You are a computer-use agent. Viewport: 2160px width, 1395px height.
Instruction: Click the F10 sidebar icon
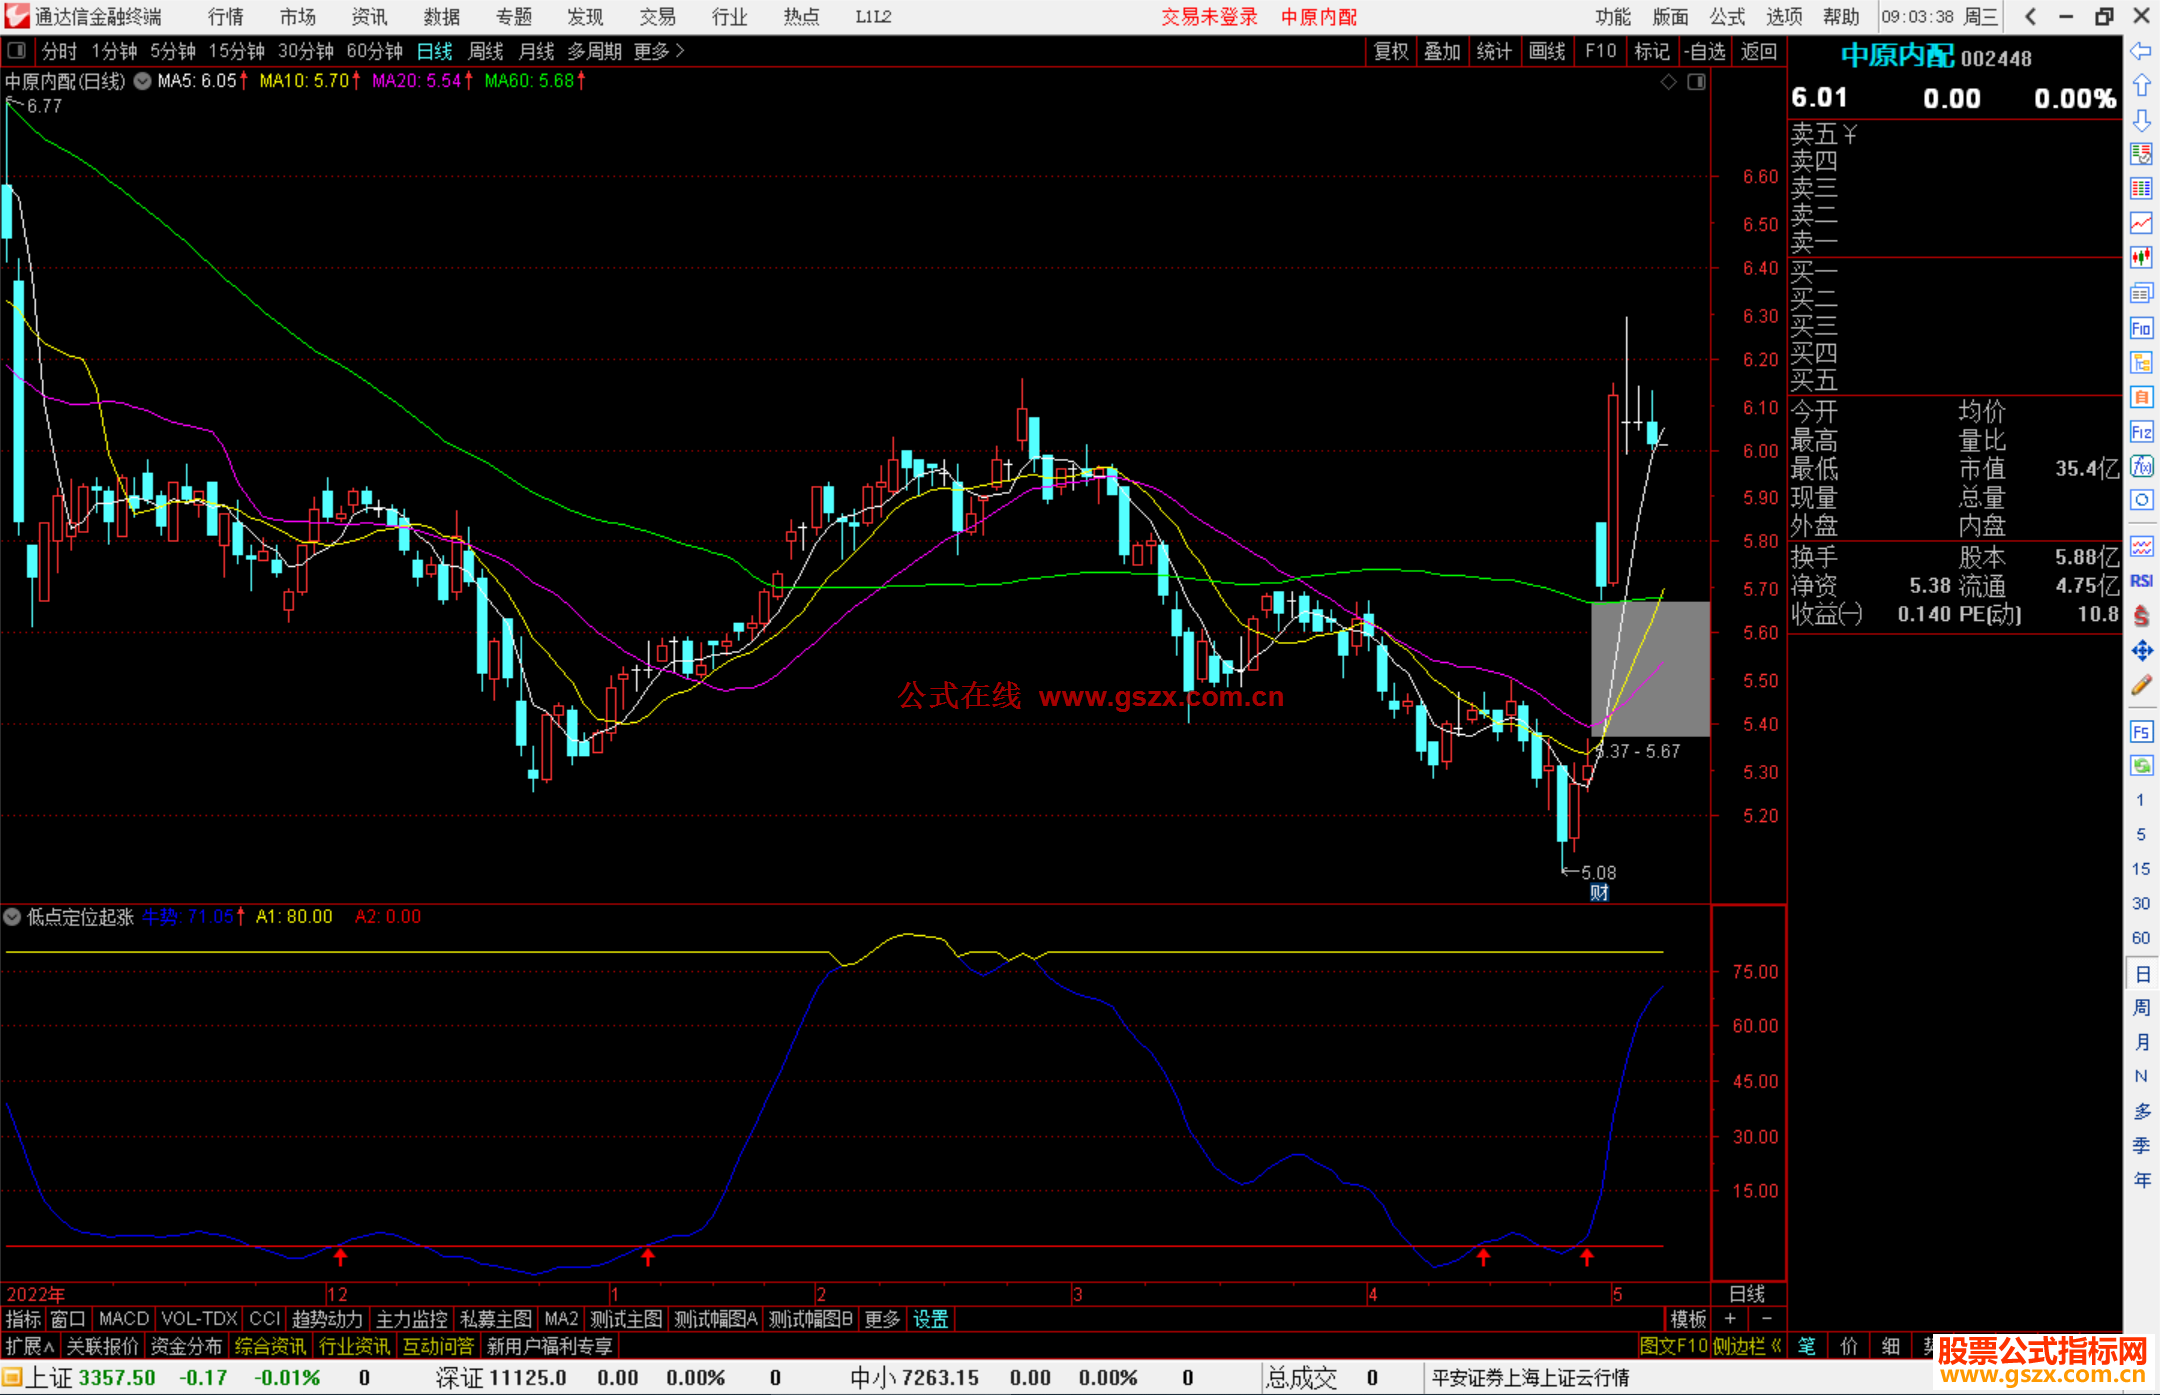(x=2141, y=329)
